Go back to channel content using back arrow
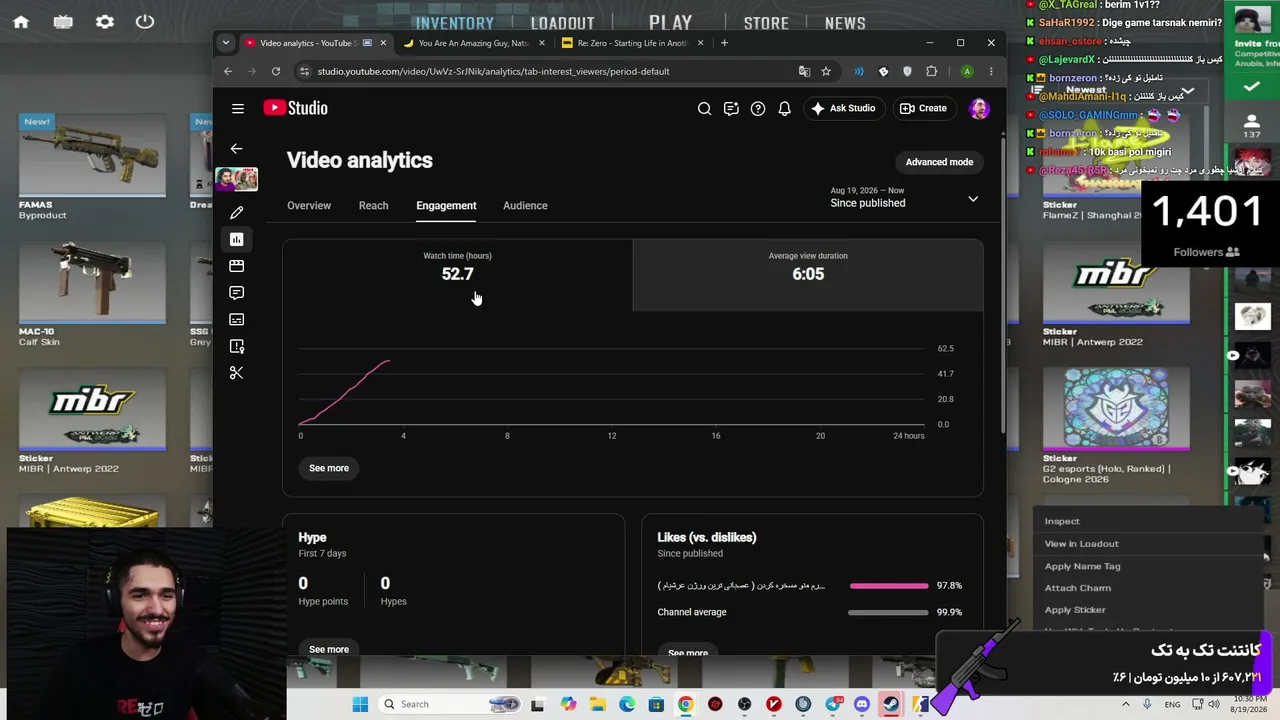This screenshot has width=1280, height=720. (236, 148)
